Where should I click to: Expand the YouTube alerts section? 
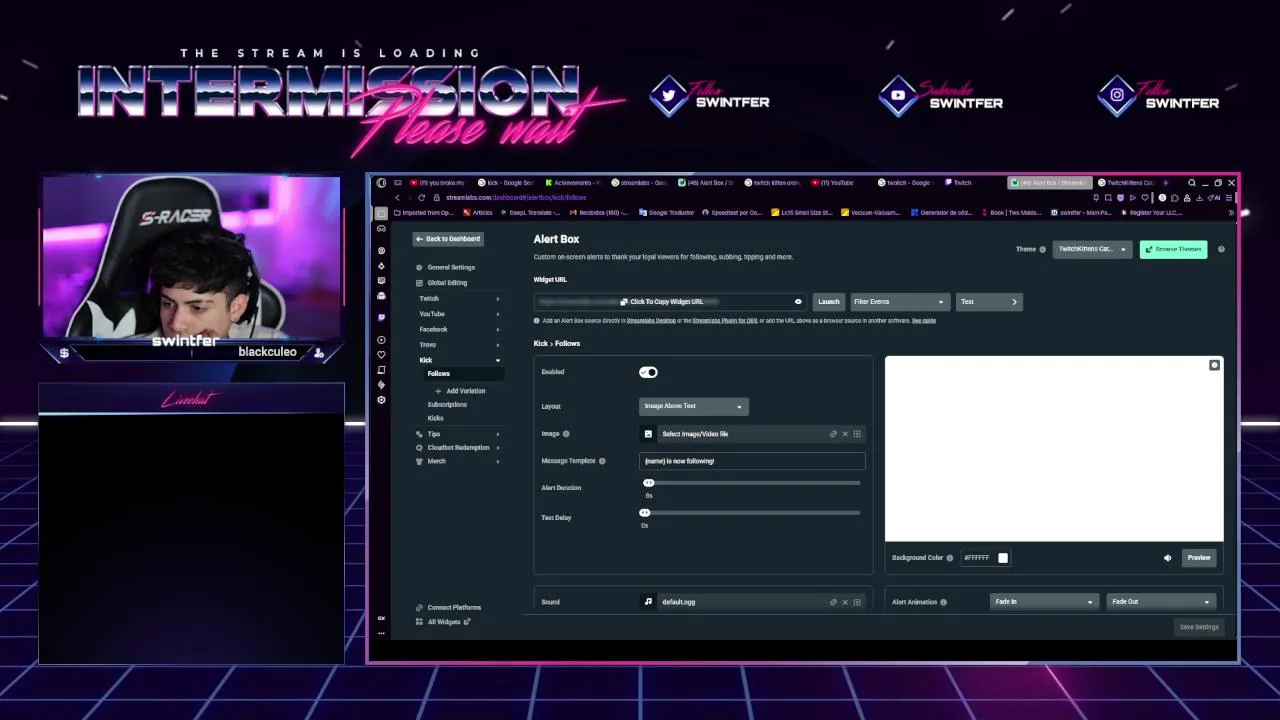(x=459, y=314)
